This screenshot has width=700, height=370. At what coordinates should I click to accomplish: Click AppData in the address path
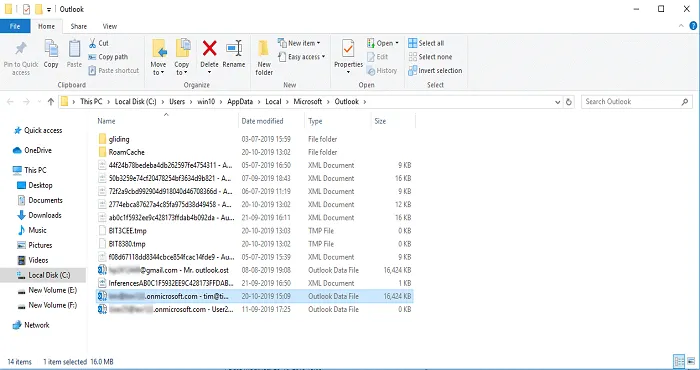(240, 102)
